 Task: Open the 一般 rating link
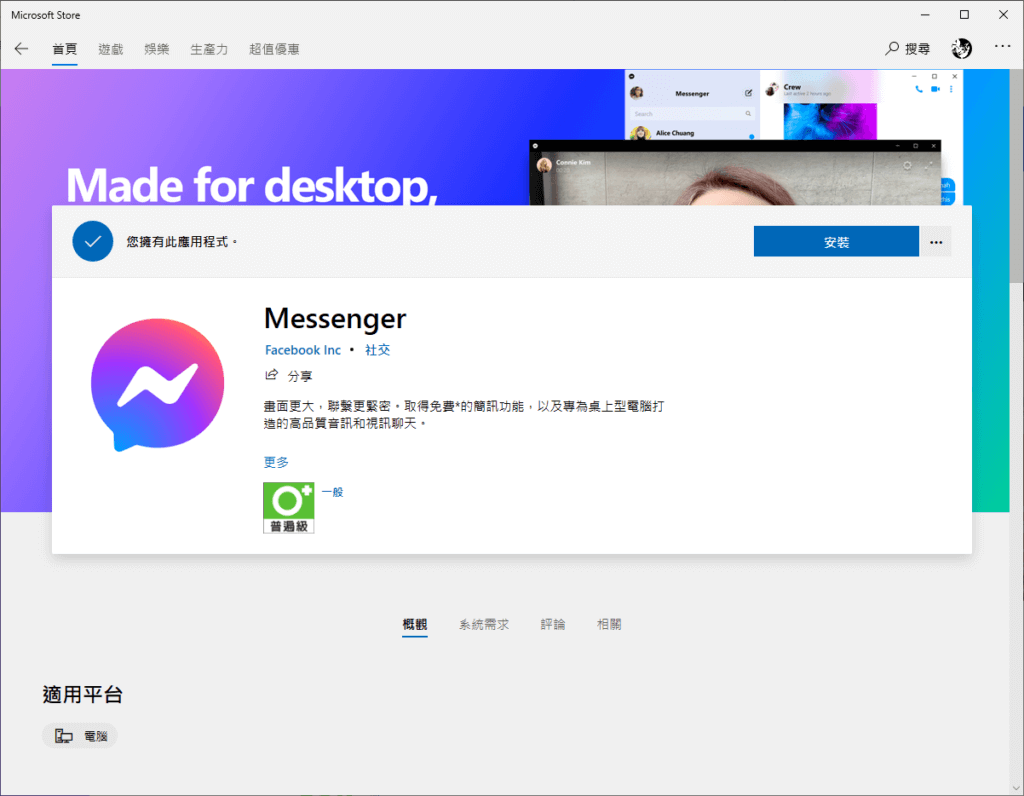coord(332,492)
